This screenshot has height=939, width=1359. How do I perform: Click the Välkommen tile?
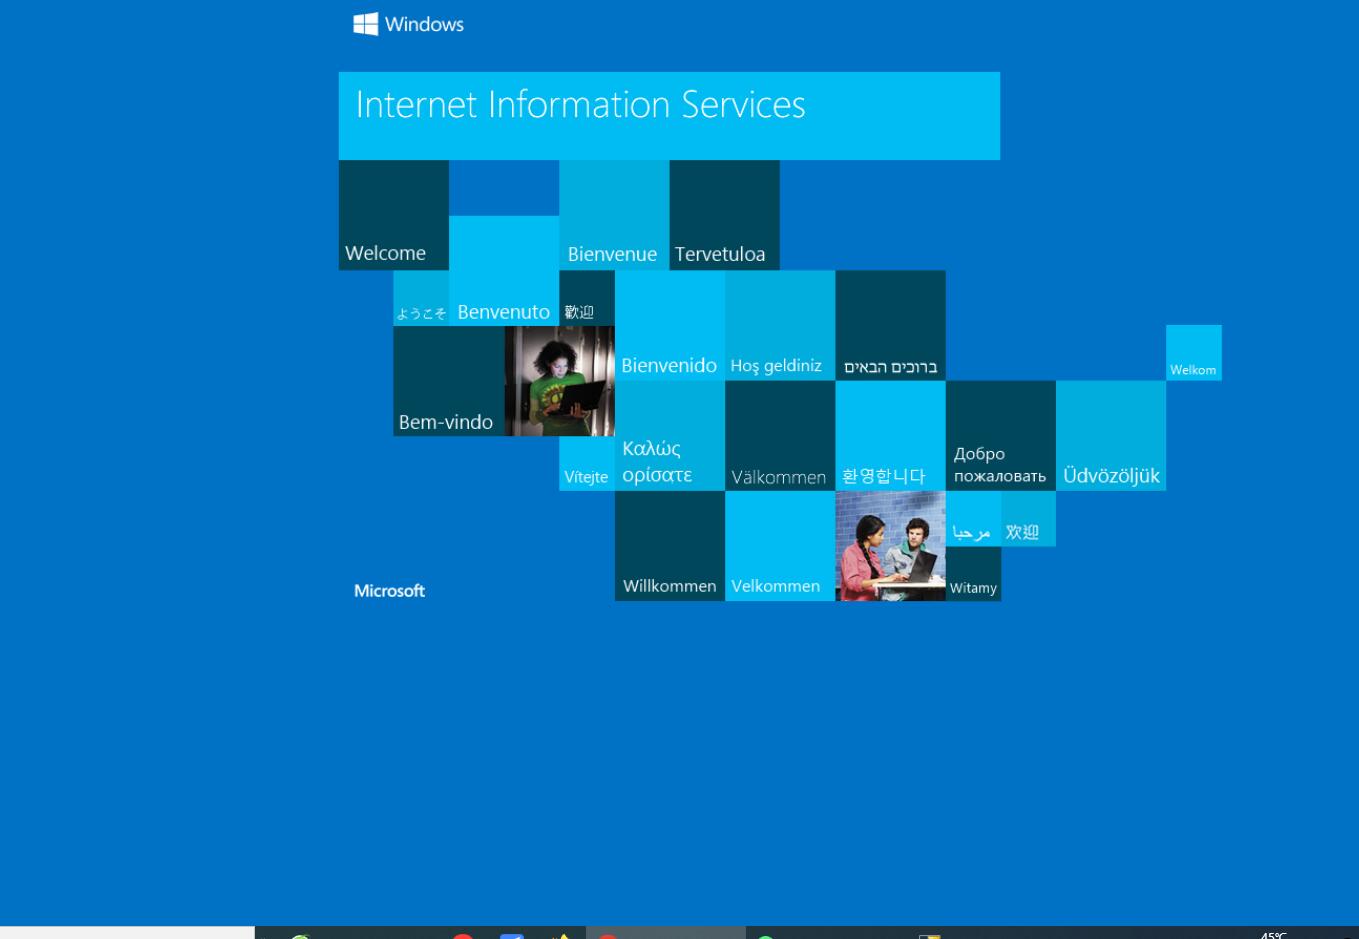(x=779, y=436)
